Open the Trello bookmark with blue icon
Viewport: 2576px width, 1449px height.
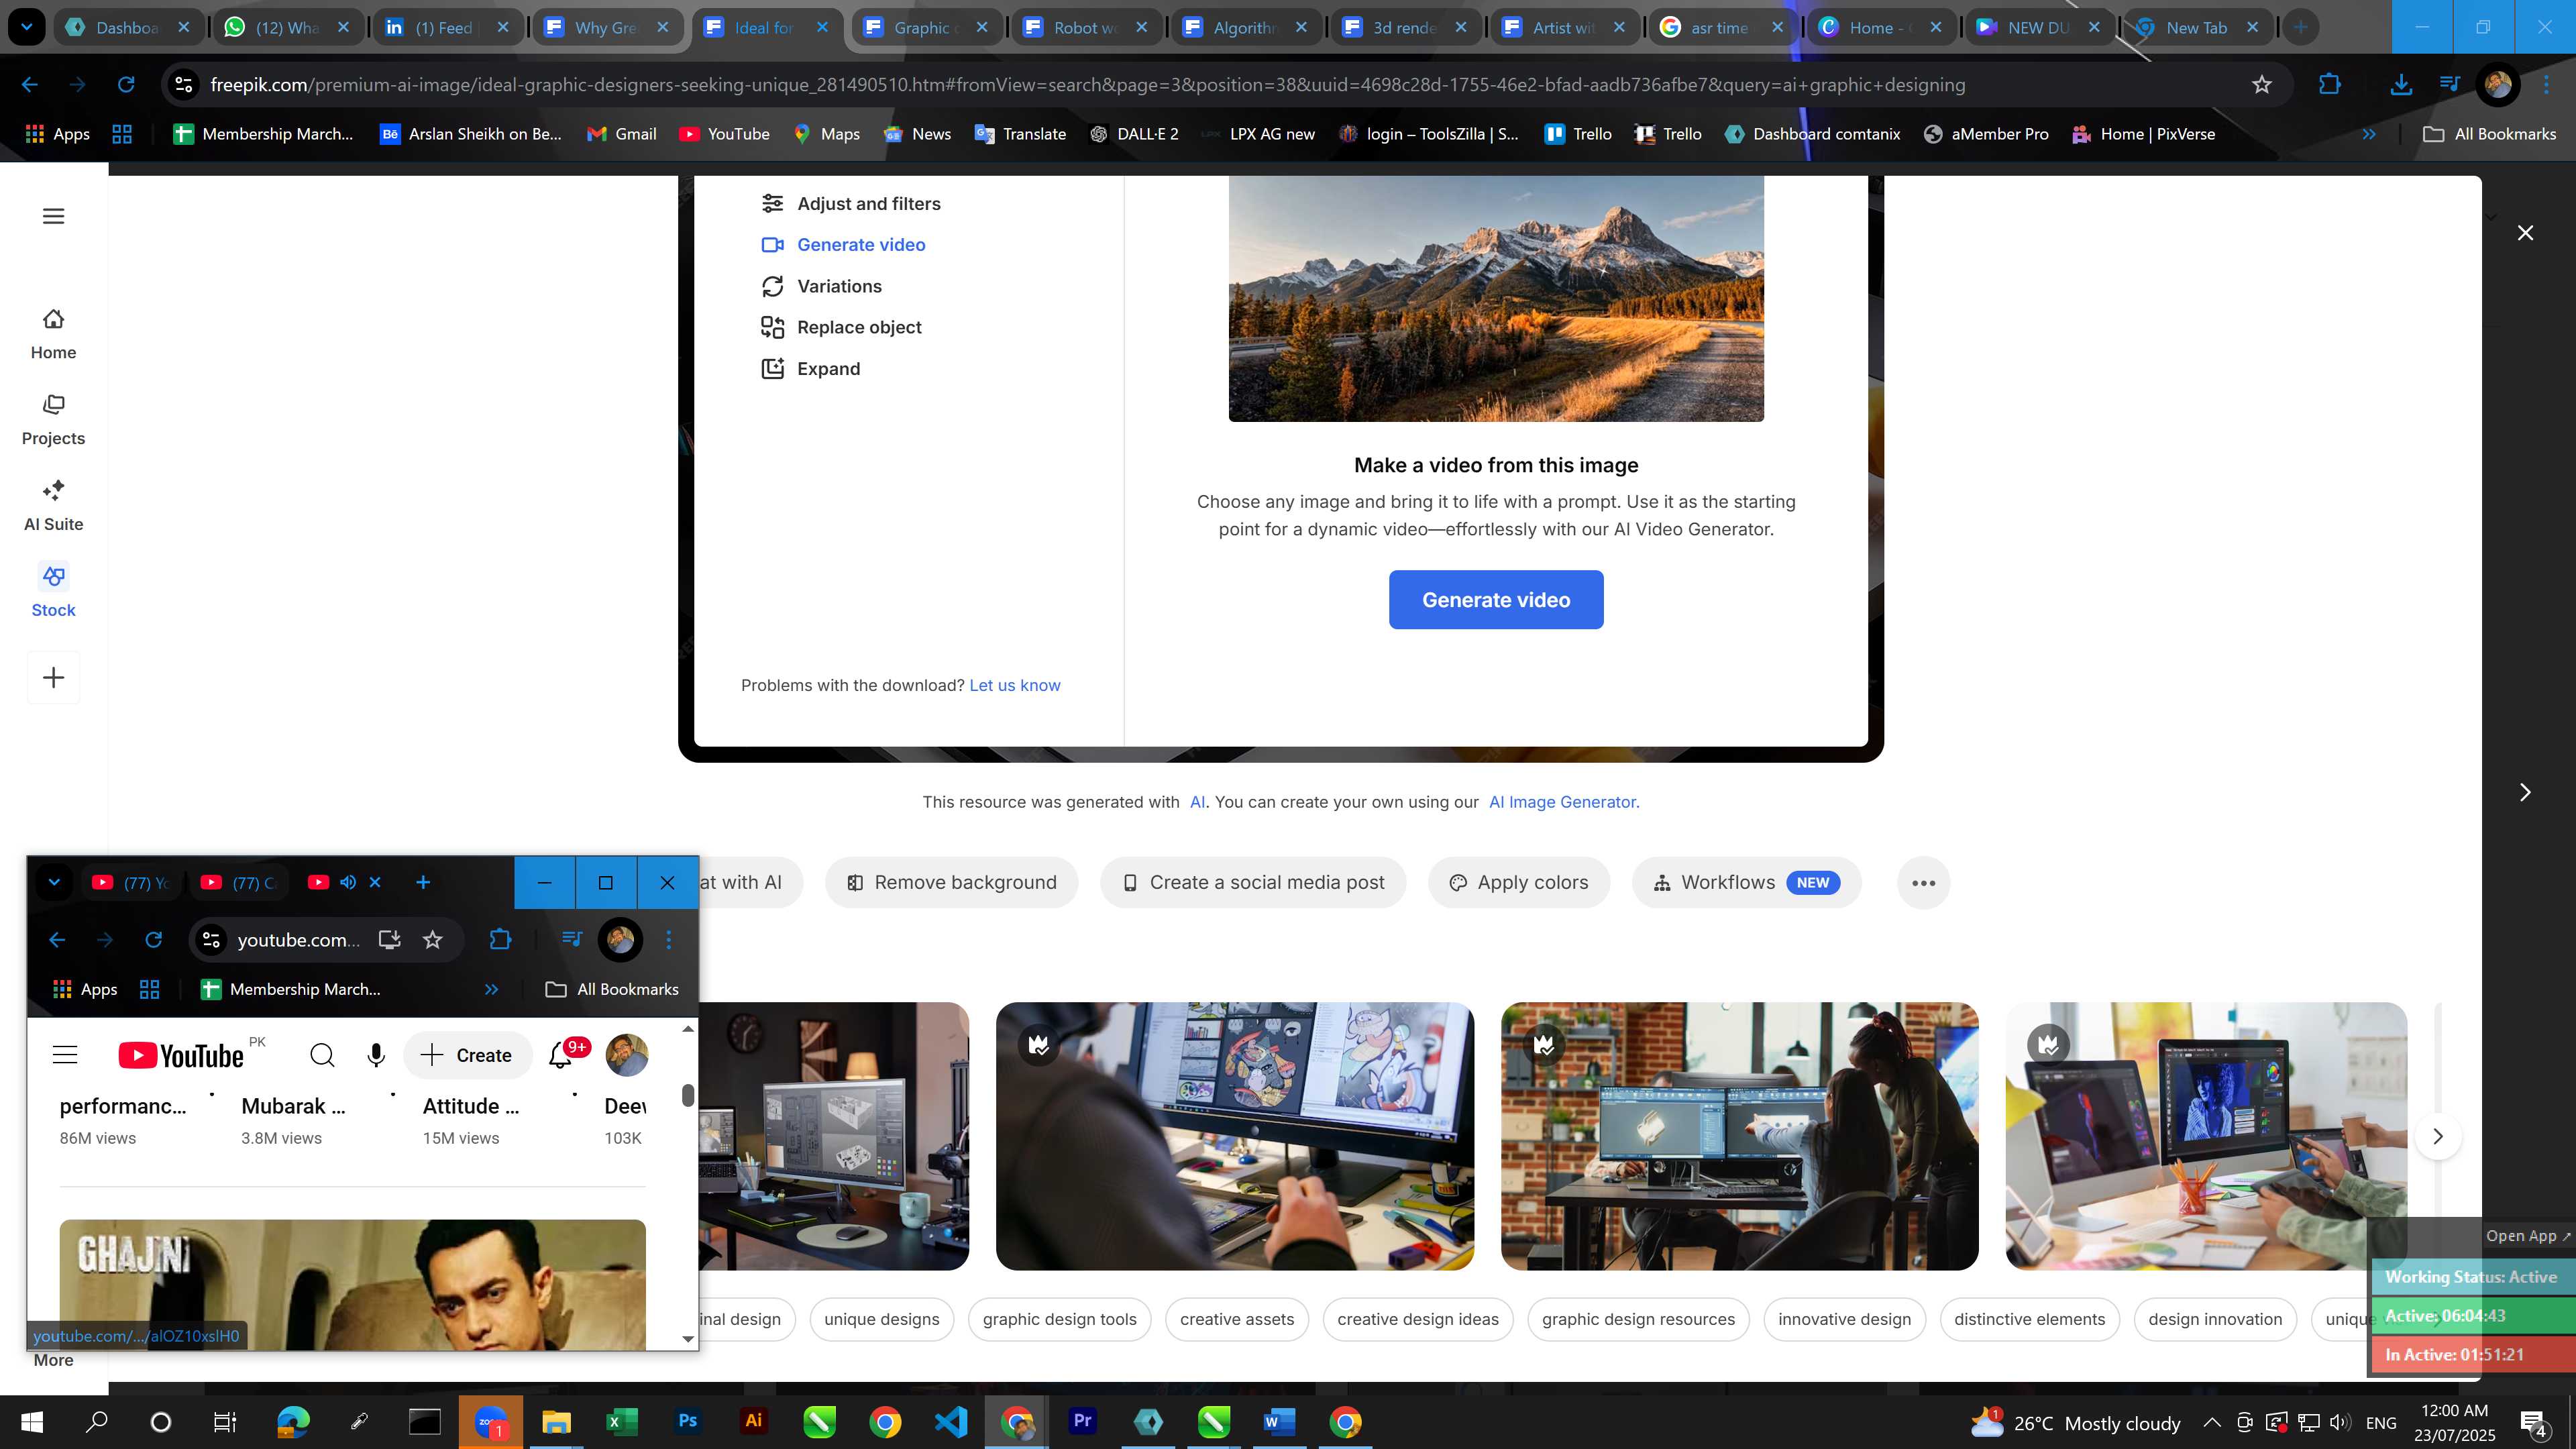point(1578,134)
